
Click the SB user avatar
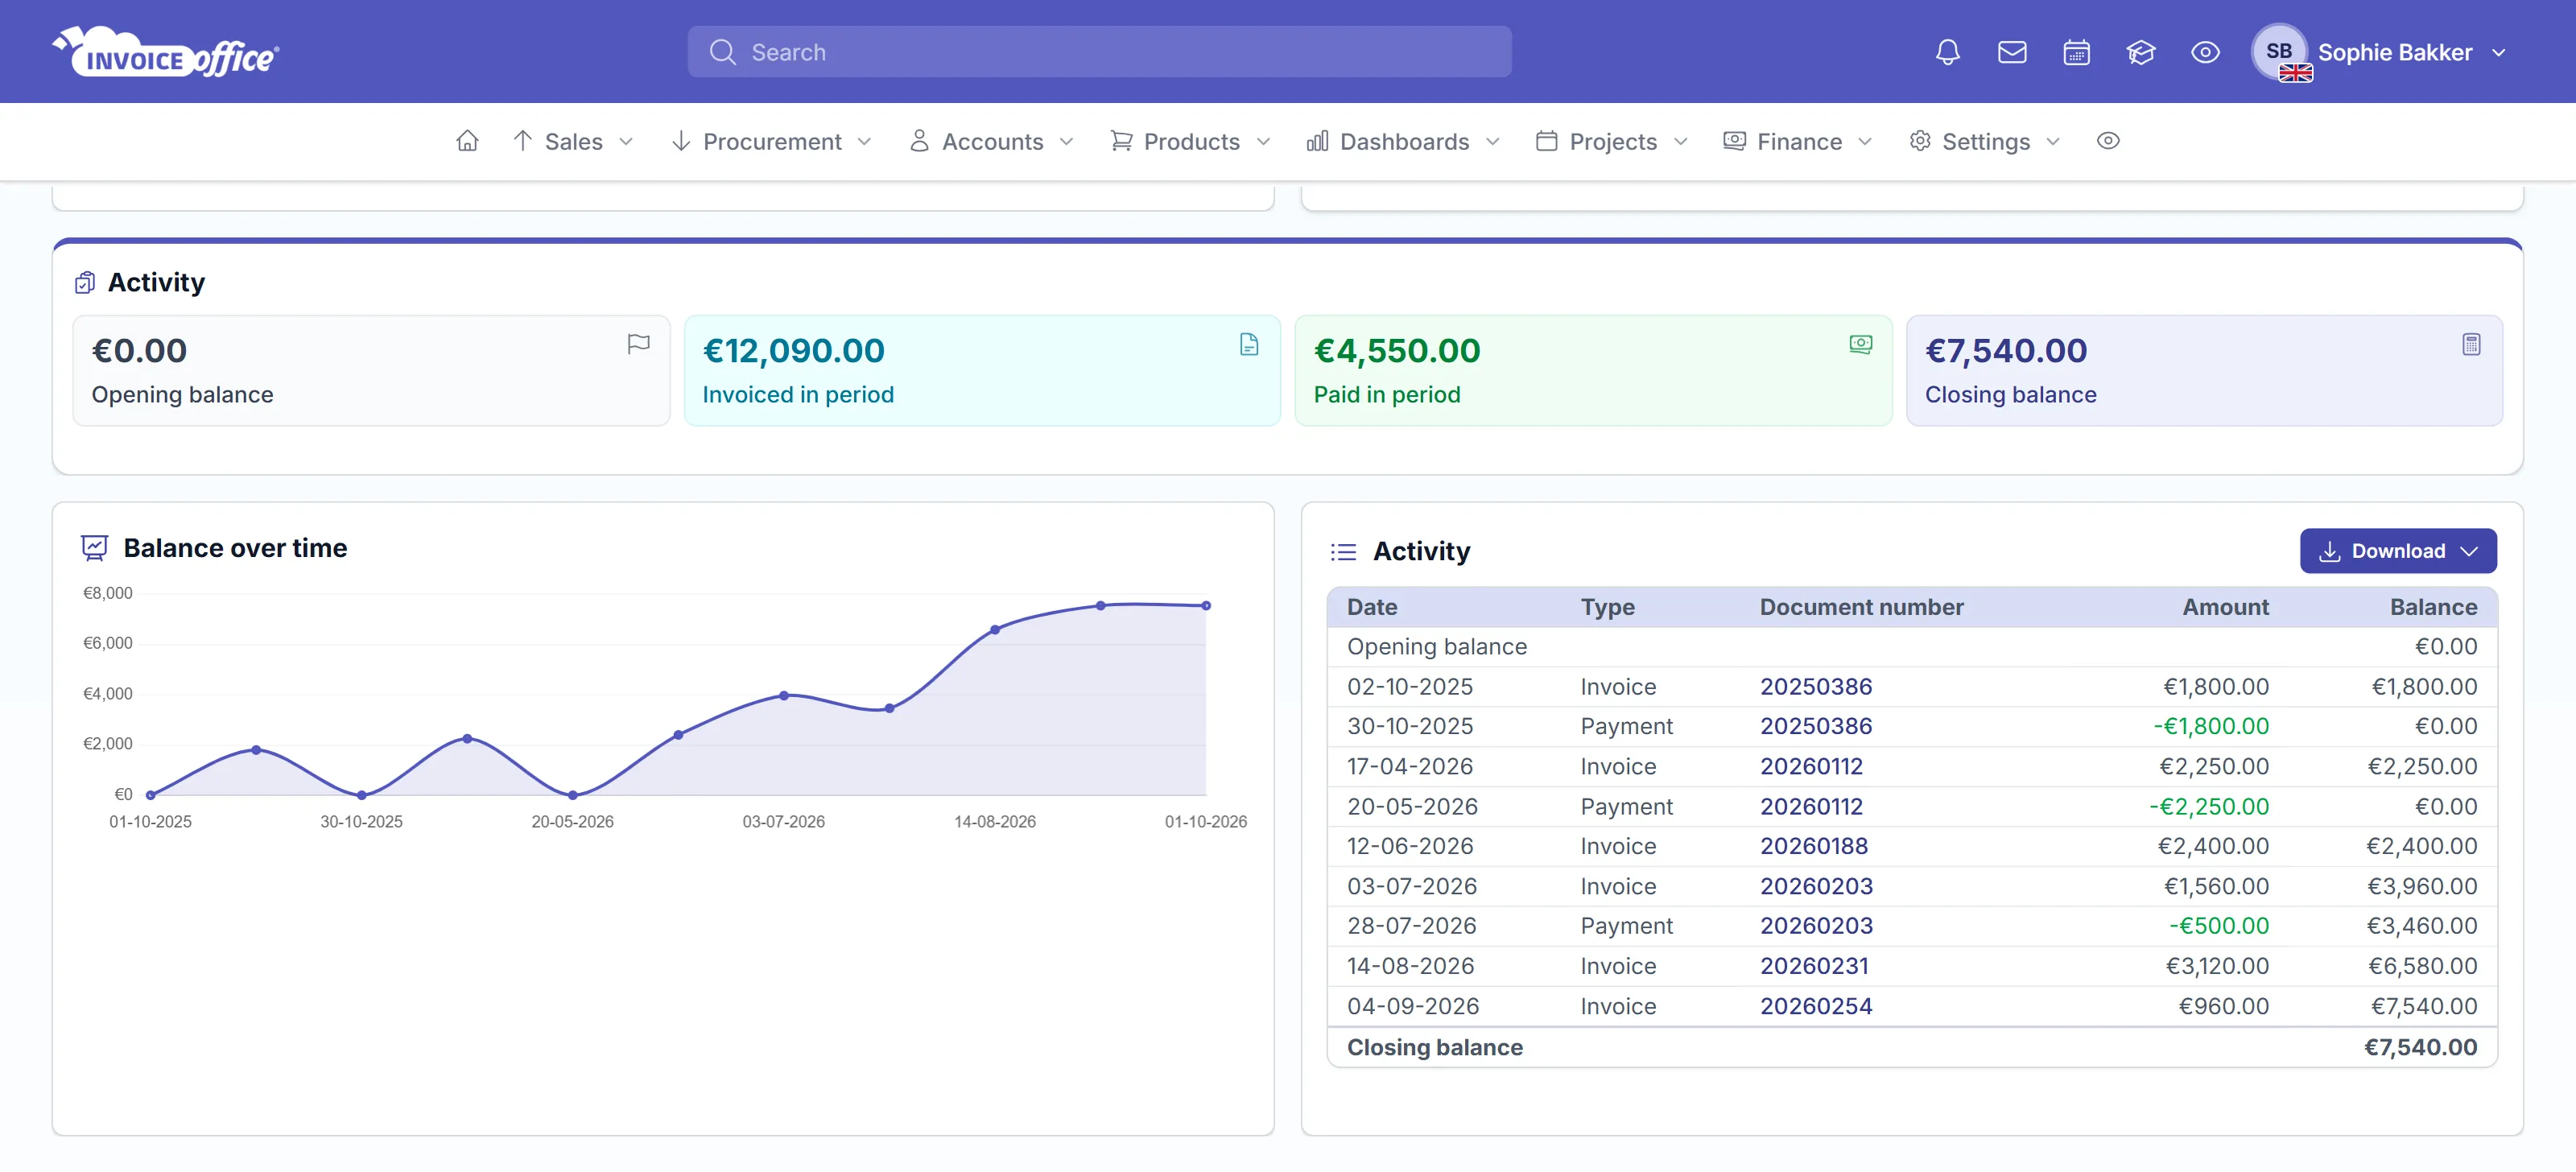2279,52
